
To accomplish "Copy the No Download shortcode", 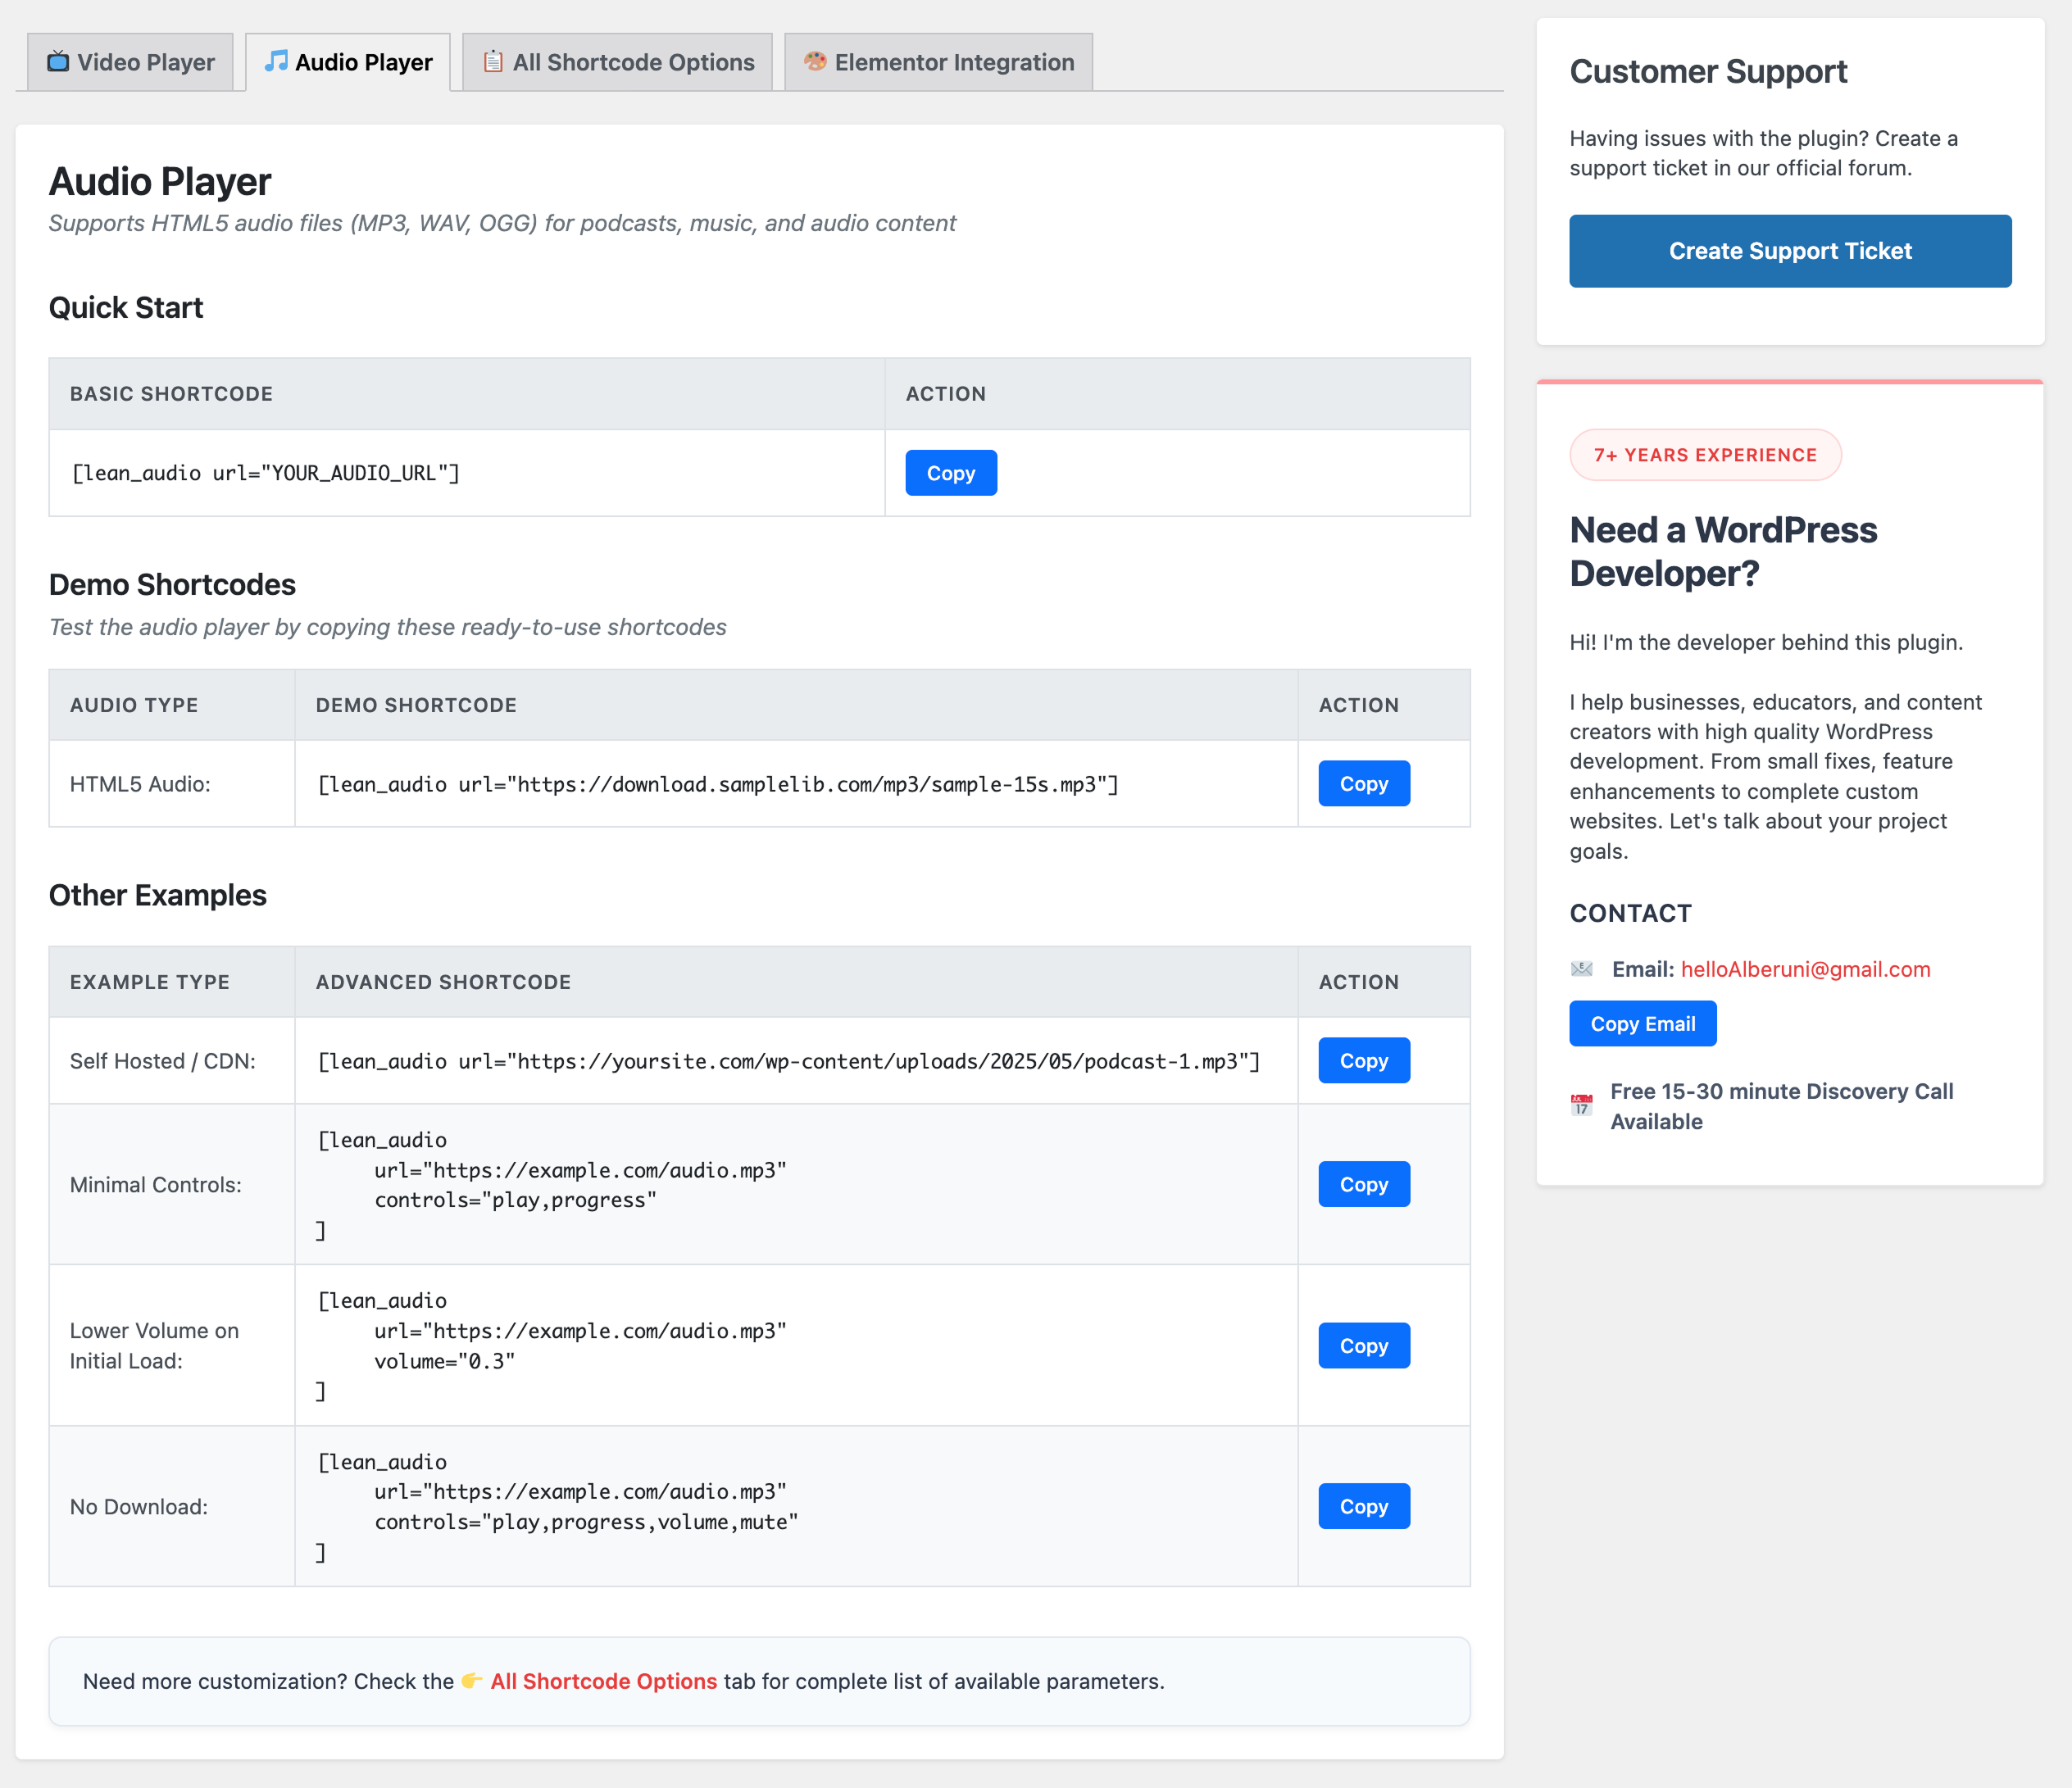I will (1363, 1506).
